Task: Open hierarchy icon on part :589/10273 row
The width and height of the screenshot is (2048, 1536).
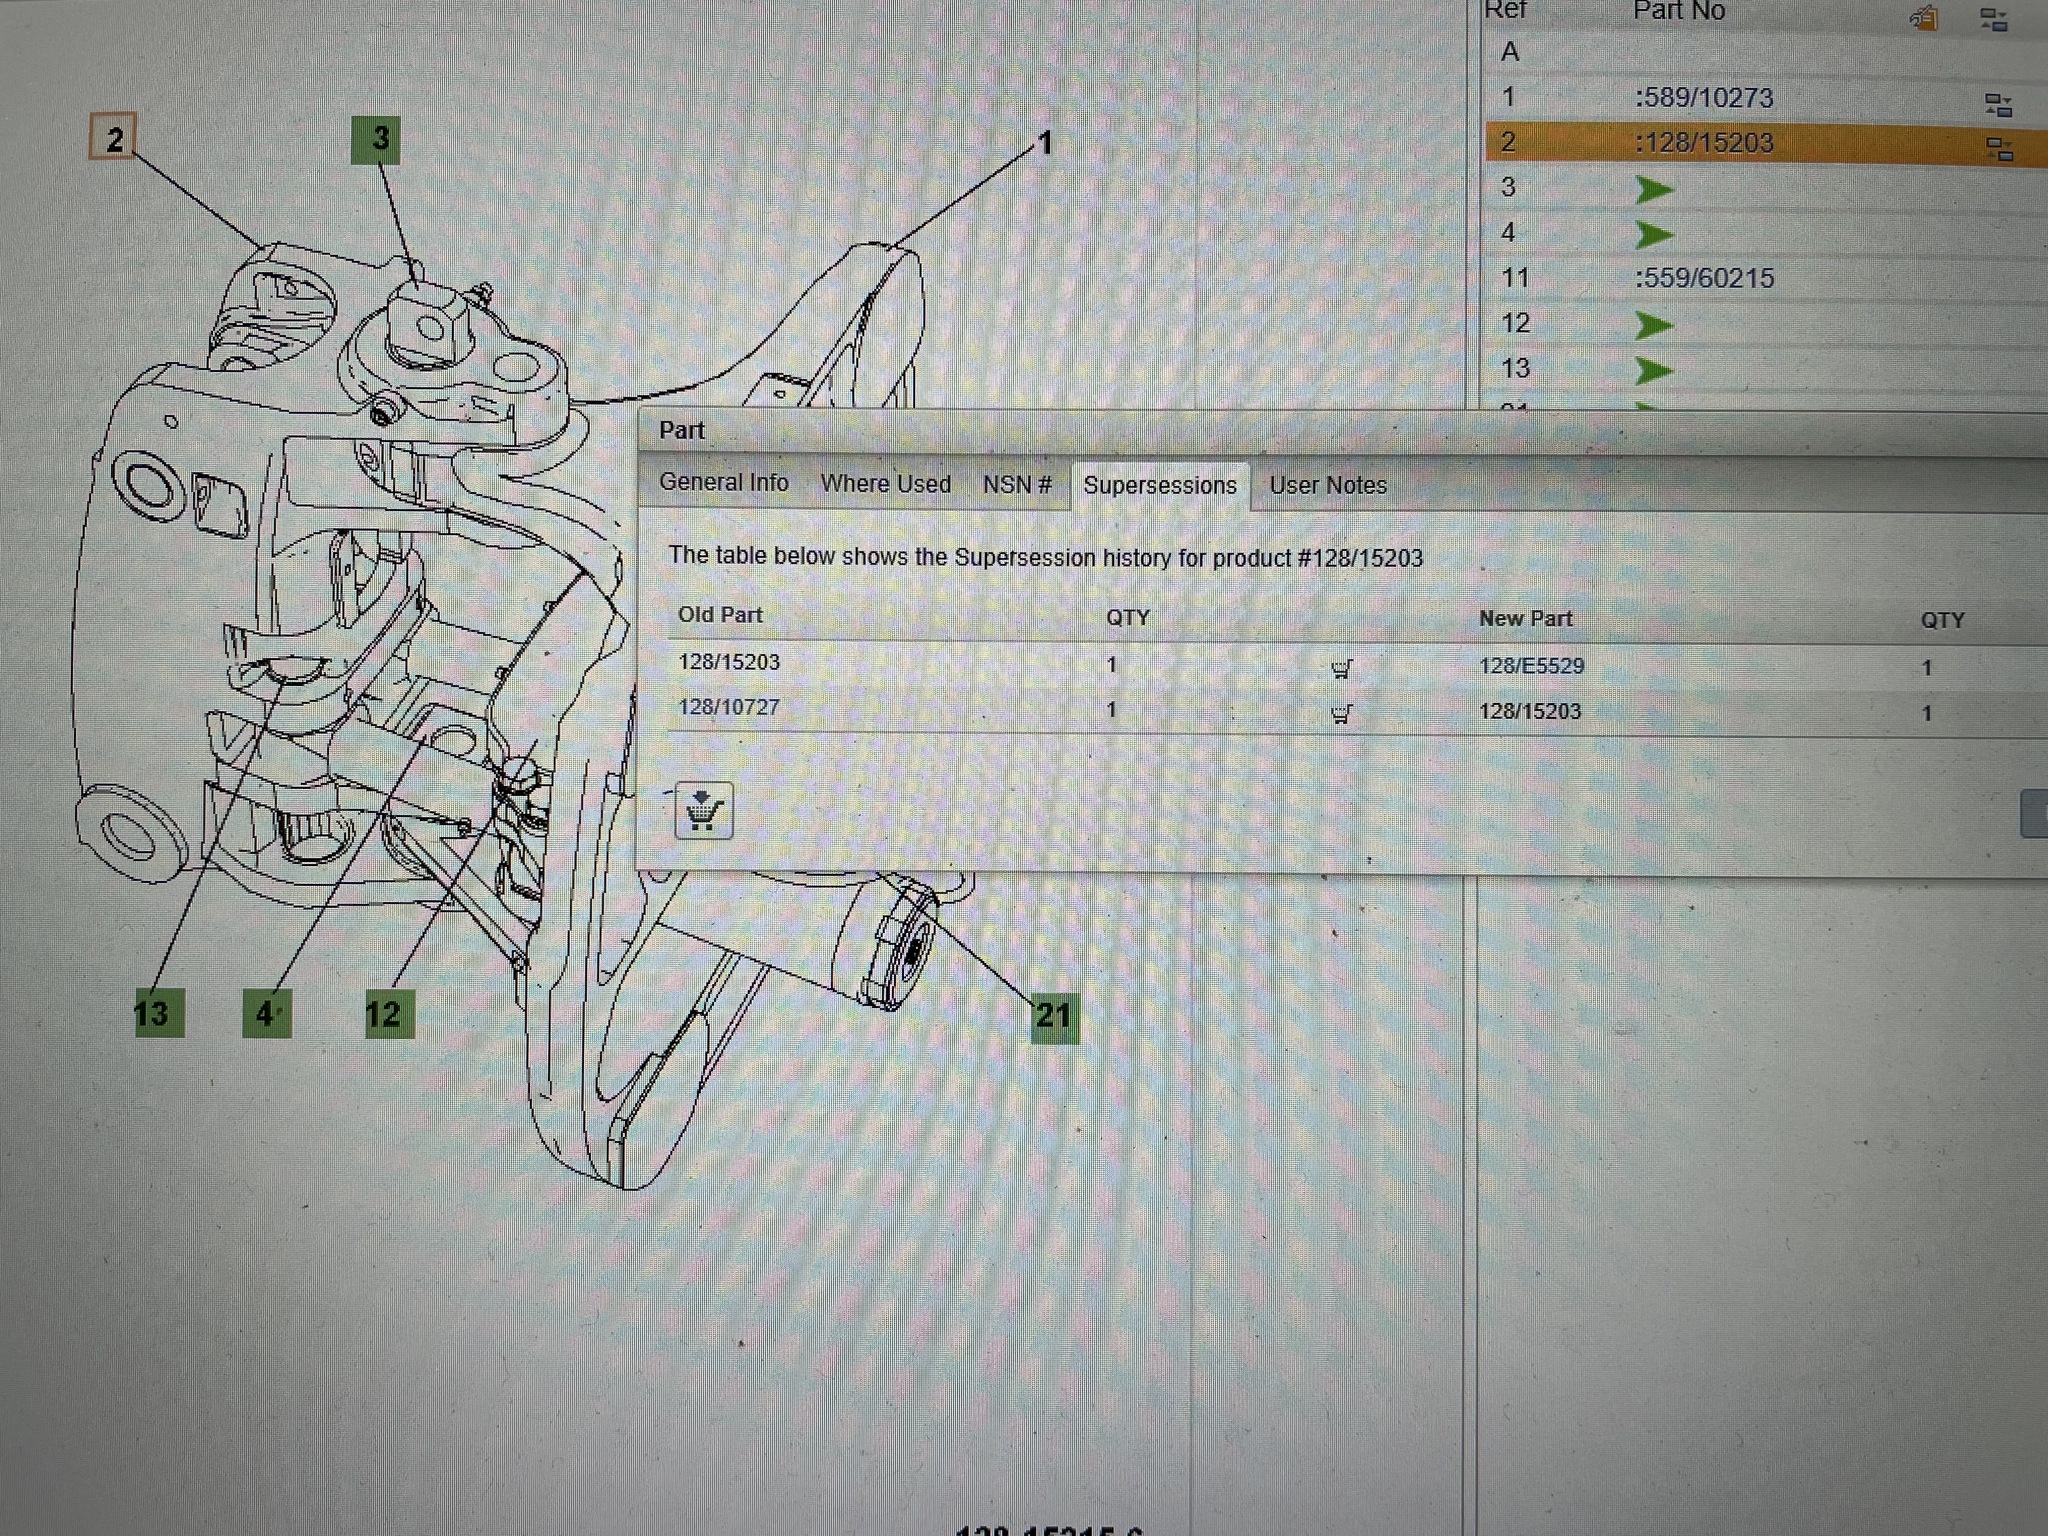Action: coord(1998,105)
